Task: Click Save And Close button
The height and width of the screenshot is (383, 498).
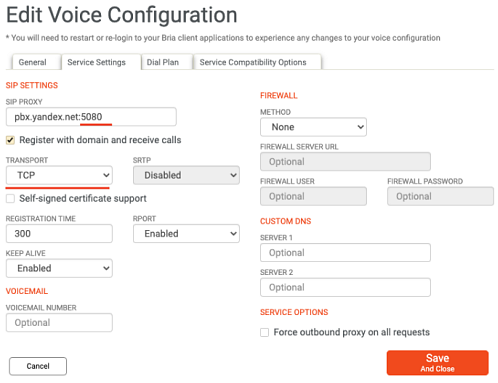Action: click(x=438, y=363)
